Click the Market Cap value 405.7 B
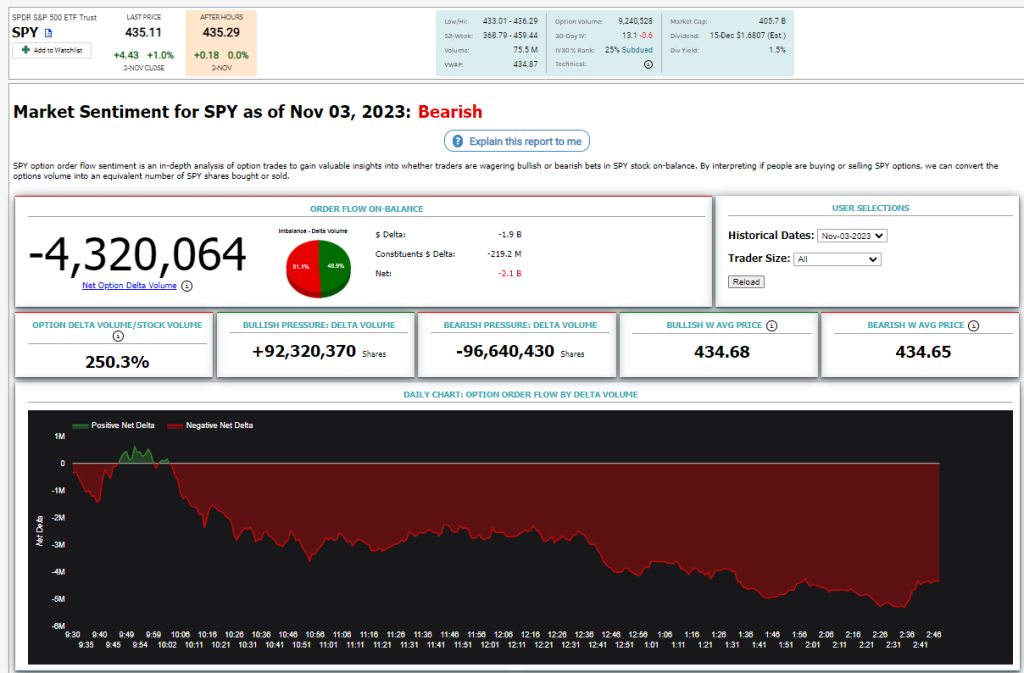 tap(772, 21)
